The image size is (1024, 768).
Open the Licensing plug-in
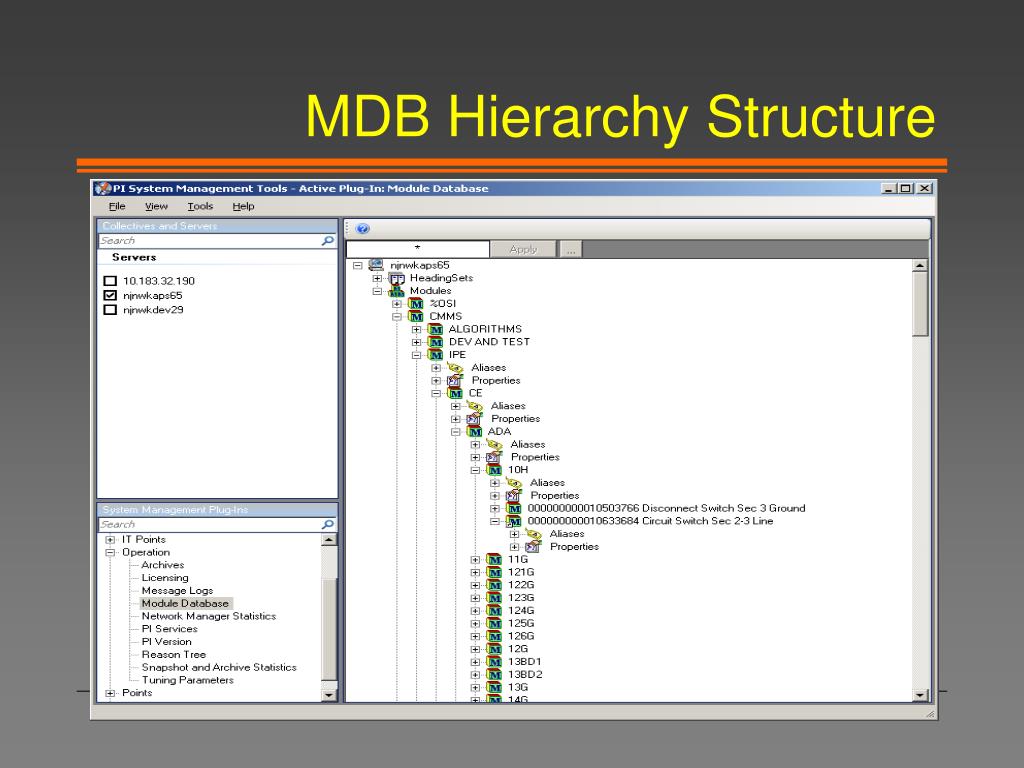coord(165,578)
